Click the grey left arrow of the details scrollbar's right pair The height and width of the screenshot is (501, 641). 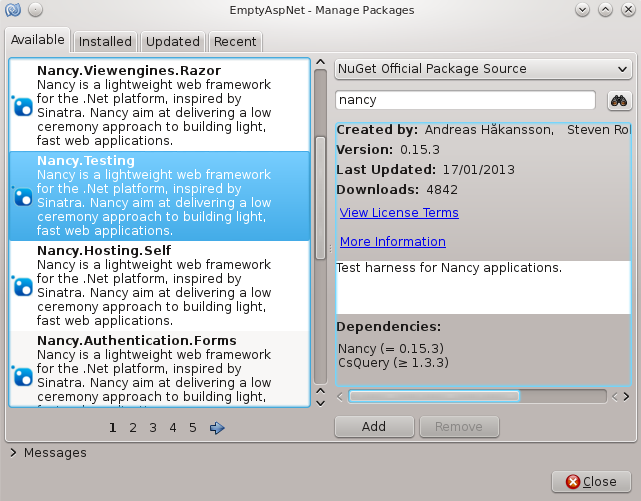click(x=614, y=397)
